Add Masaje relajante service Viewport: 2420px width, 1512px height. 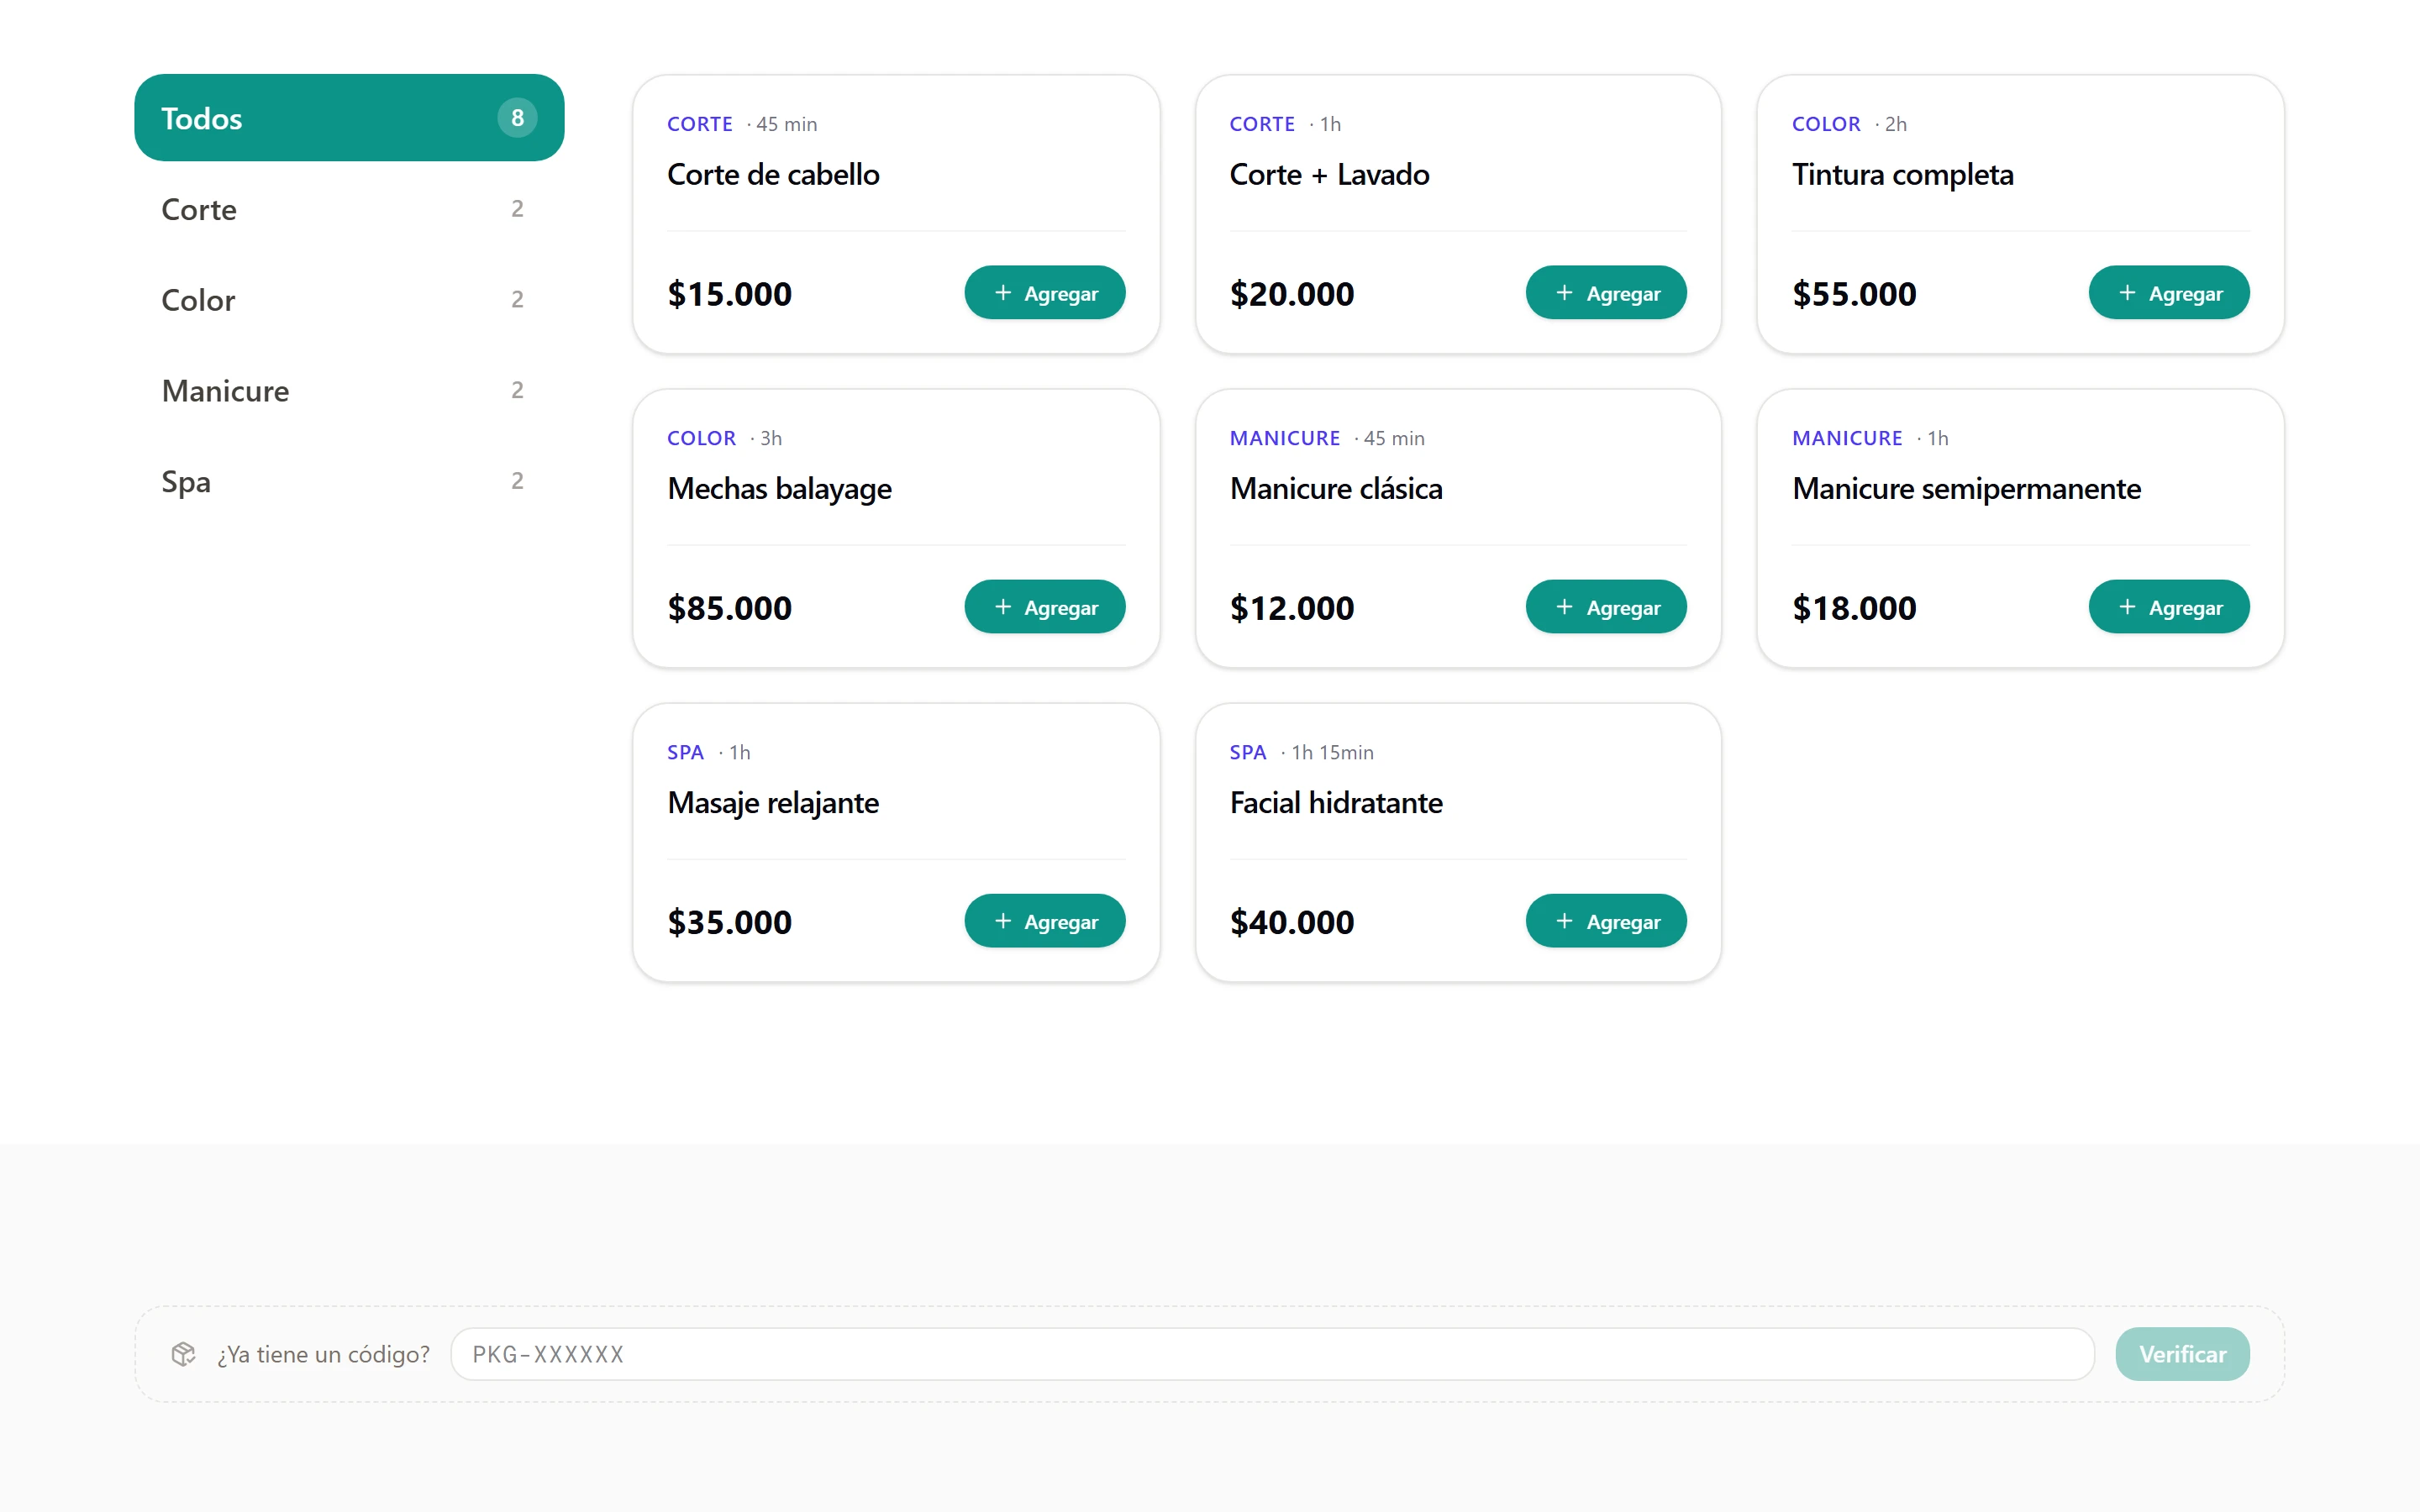point(1044,921)
